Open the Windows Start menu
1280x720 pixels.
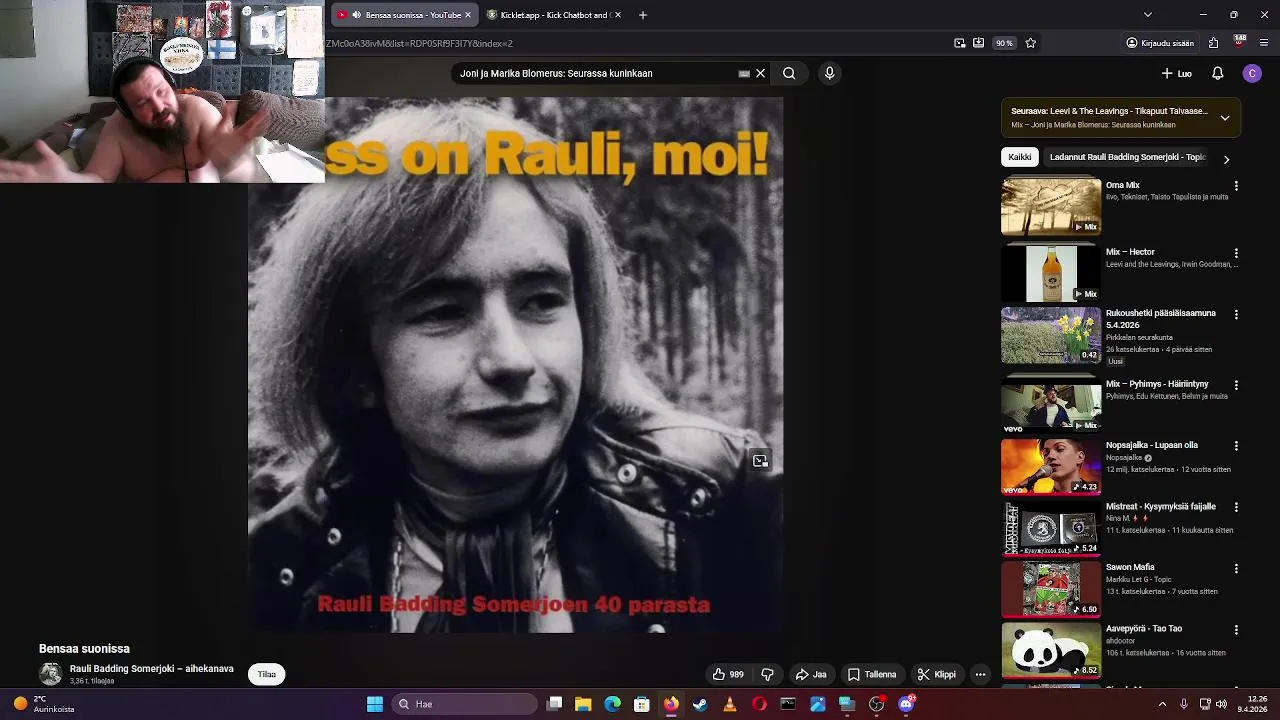pyautogui.click(x=375, y=704)
